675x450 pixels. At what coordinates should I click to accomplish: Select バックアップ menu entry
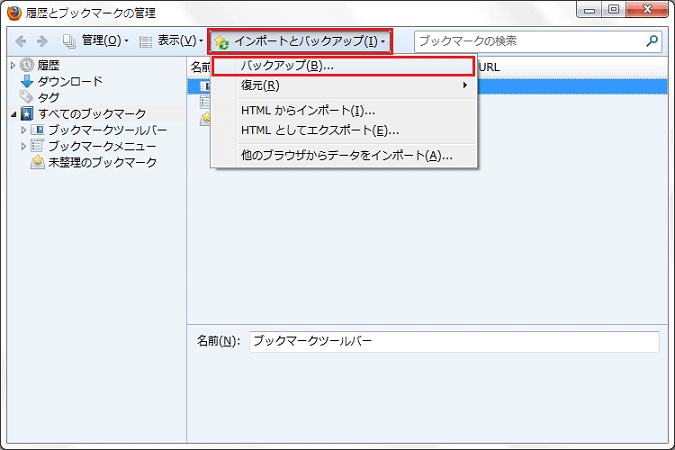(288, 66)
